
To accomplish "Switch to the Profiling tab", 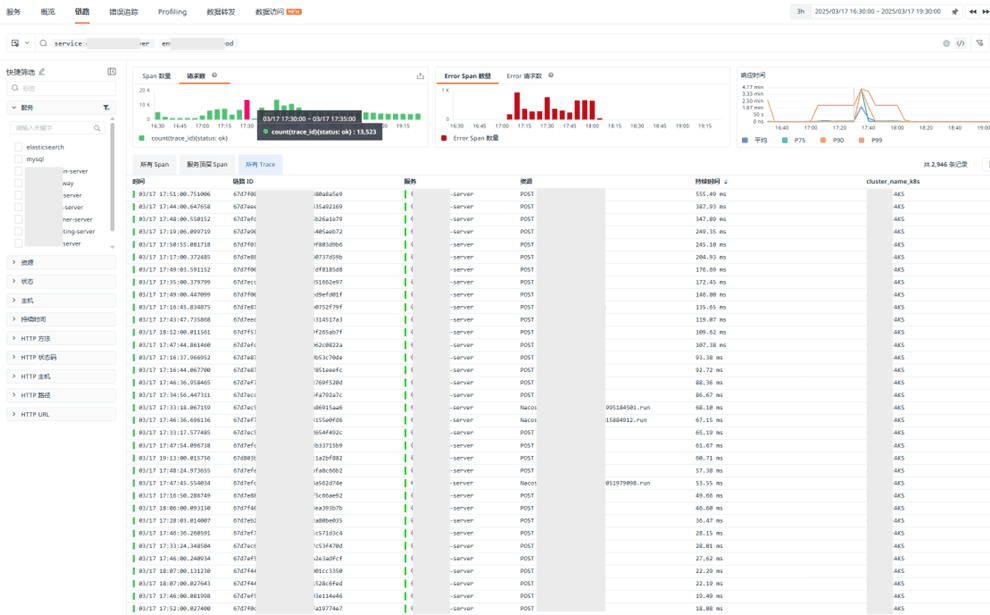I will (x=172, y=12).
